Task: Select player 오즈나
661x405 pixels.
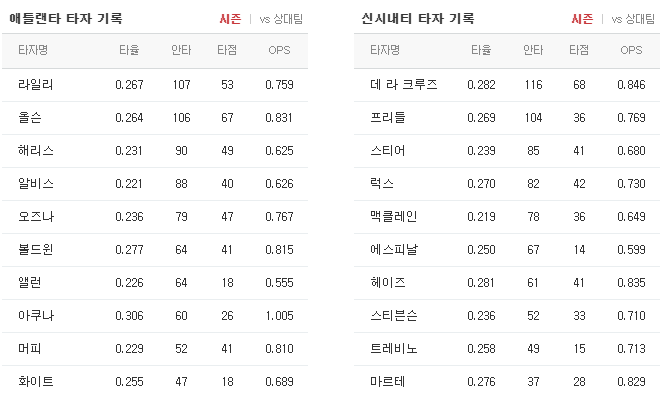Action: click(x=36, y=217)
